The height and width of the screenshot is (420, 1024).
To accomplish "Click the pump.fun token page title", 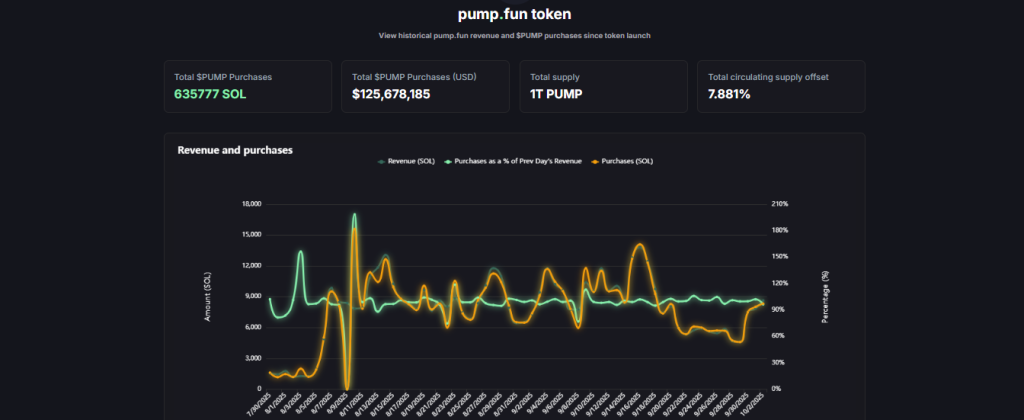I will tap(512, 14).
